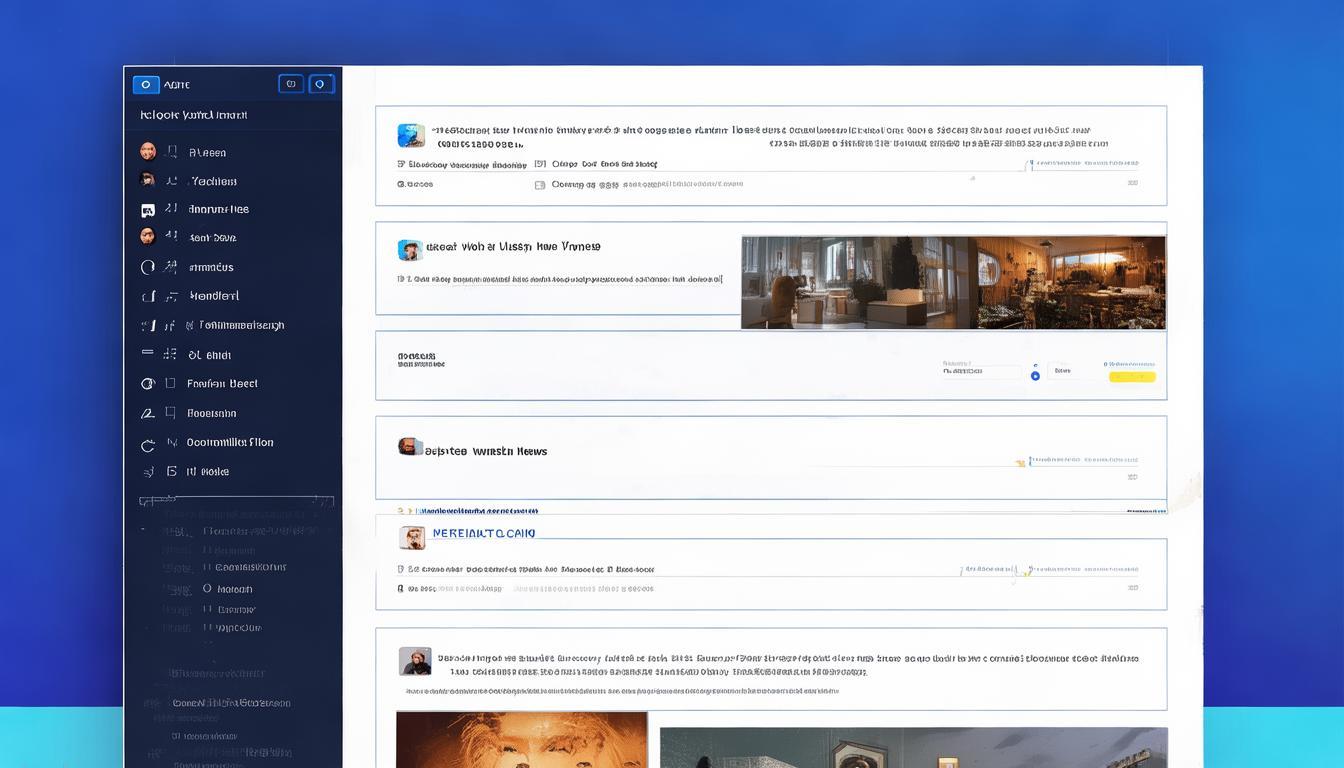The image size is (1344, 768).
Task: Open the first sidebar contact with avatar
Action: point(148,152)
